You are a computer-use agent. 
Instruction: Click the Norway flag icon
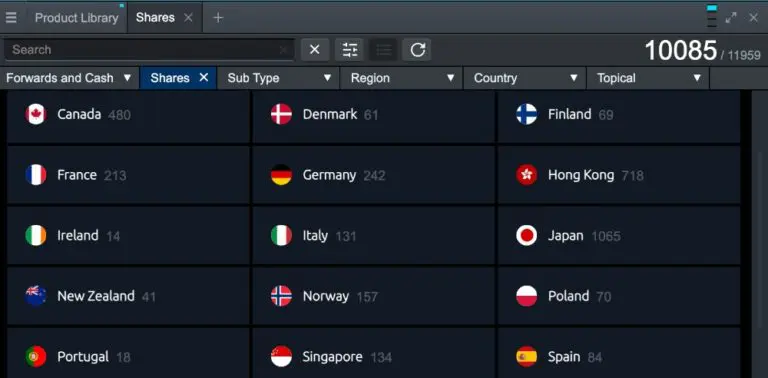tap(281, 296)
